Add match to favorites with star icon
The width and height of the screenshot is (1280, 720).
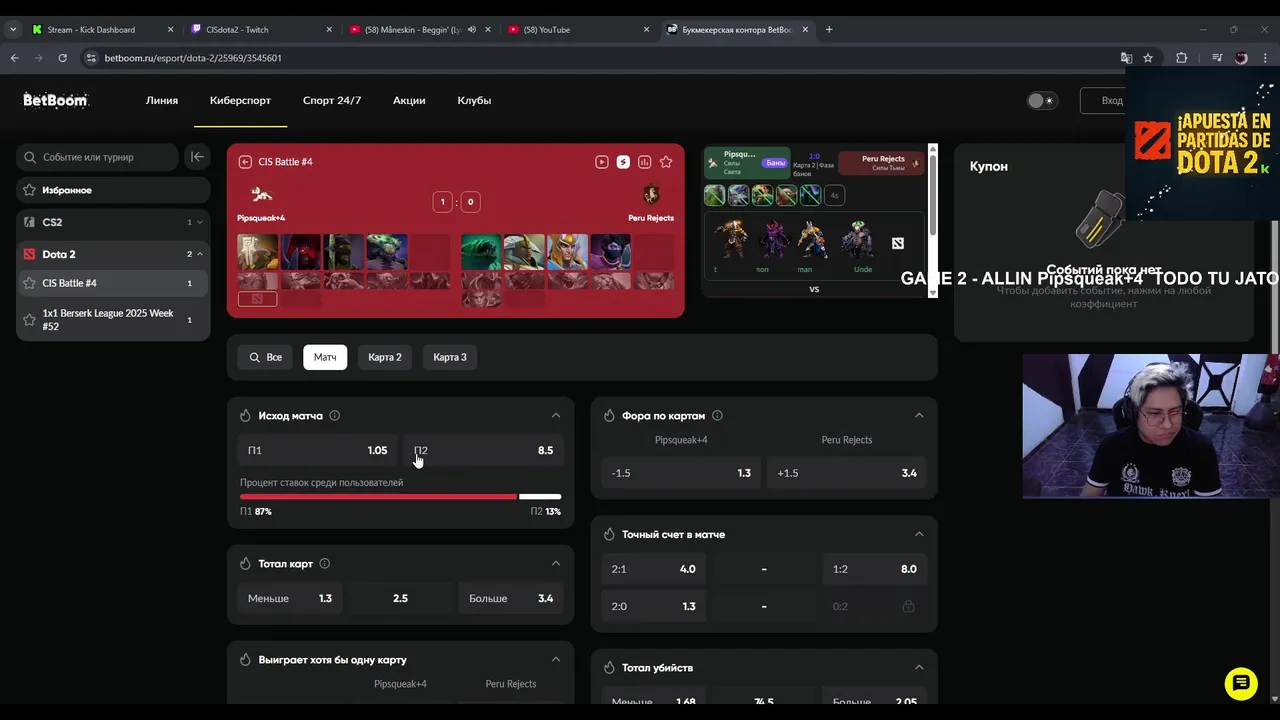[x=666, y=162]
